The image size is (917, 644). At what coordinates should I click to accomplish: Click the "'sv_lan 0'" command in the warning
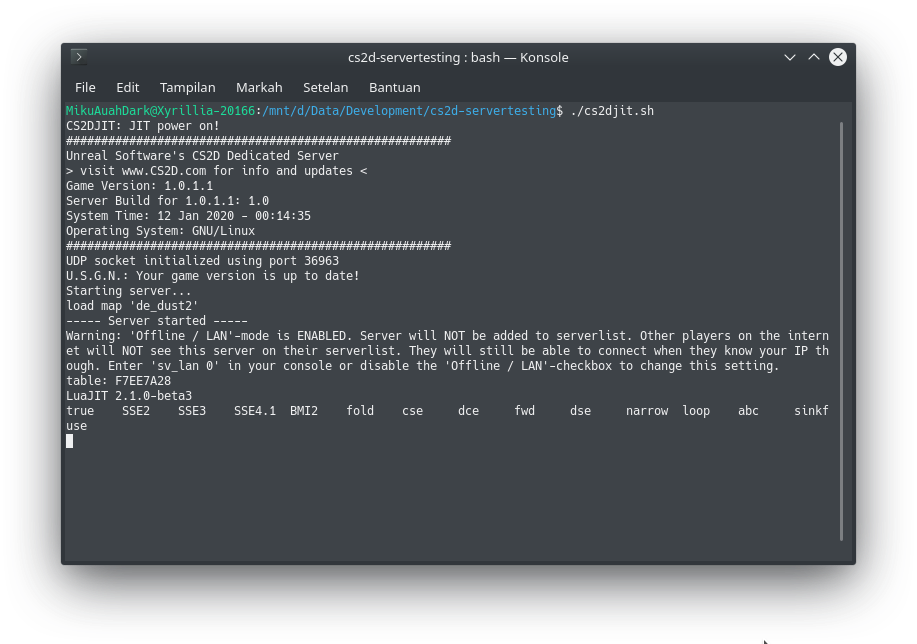[185, 366]
